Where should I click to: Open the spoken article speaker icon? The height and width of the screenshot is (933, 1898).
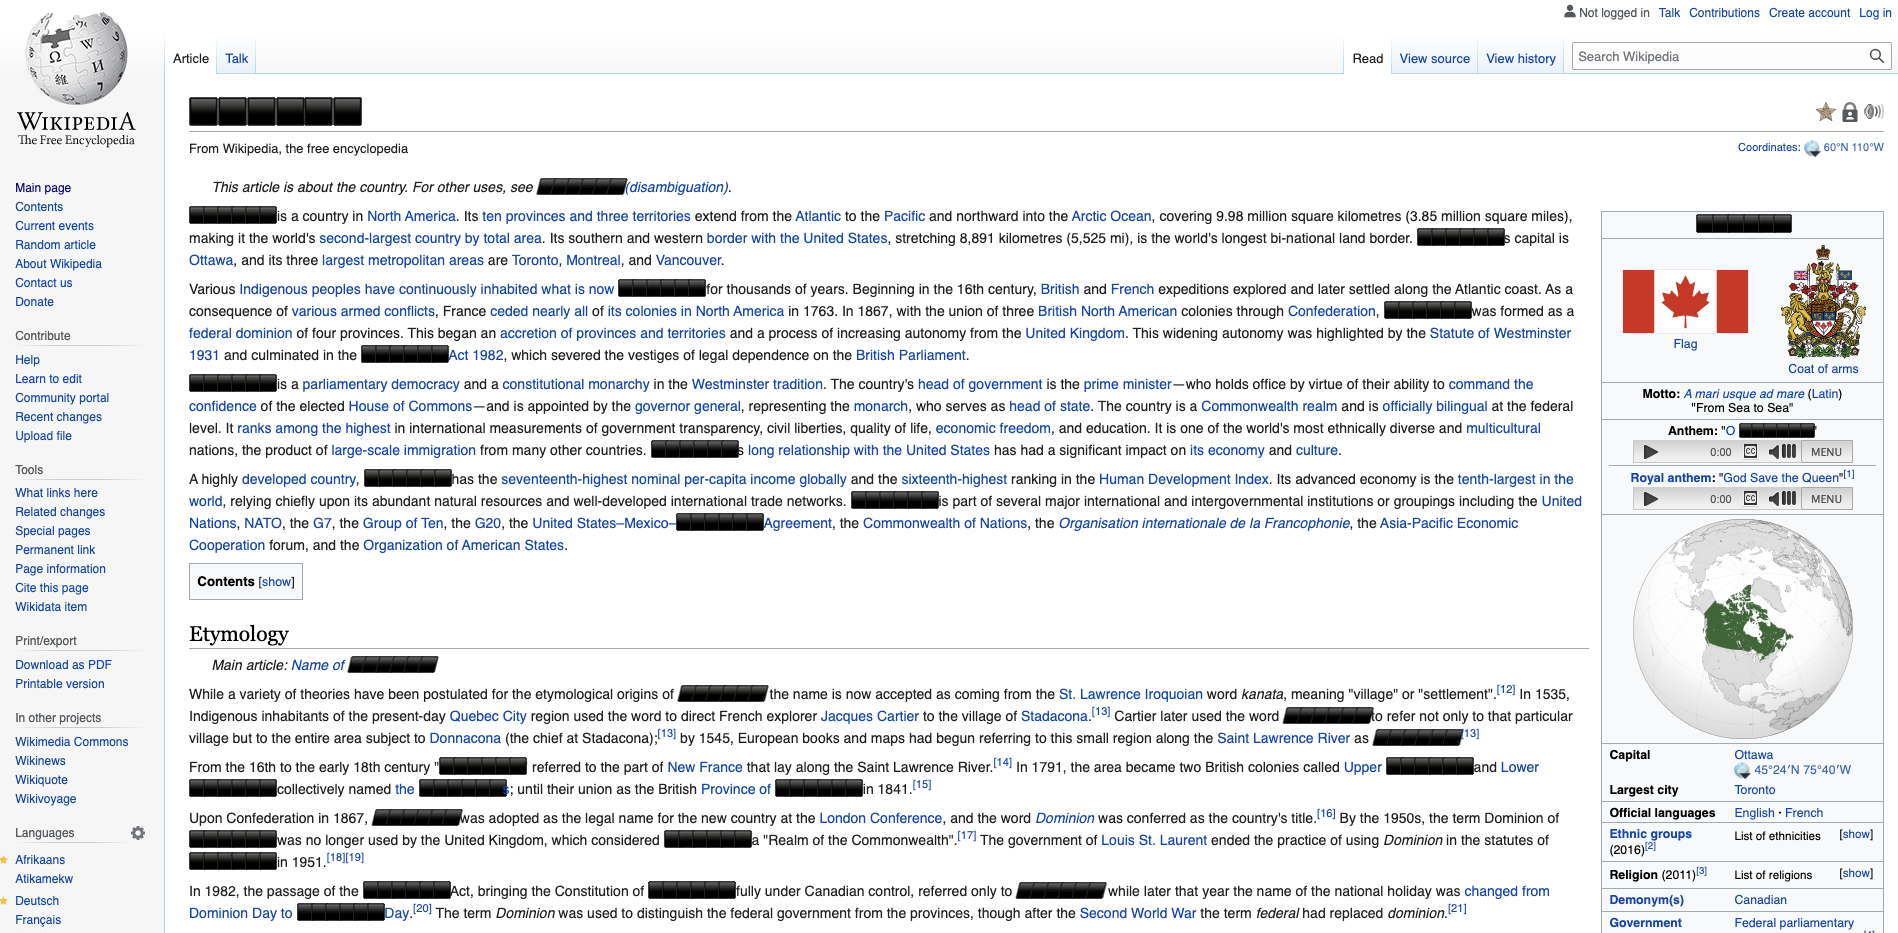(x=1873, y=112)
